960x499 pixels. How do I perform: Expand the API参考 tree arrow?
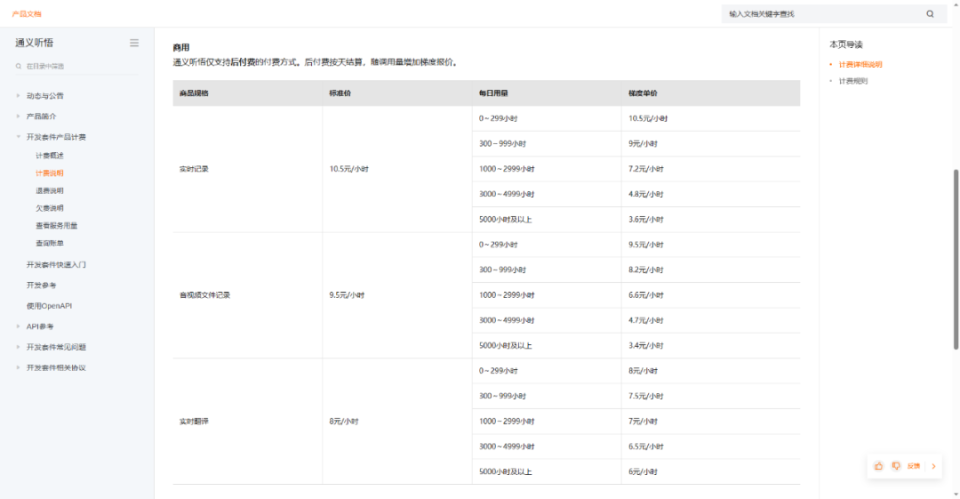click(18, 326)
